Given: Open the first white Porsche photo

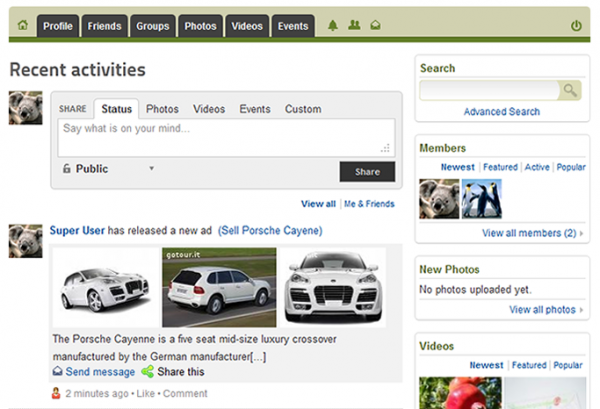Looking at the screenshot, I should (x=106, y=287).
